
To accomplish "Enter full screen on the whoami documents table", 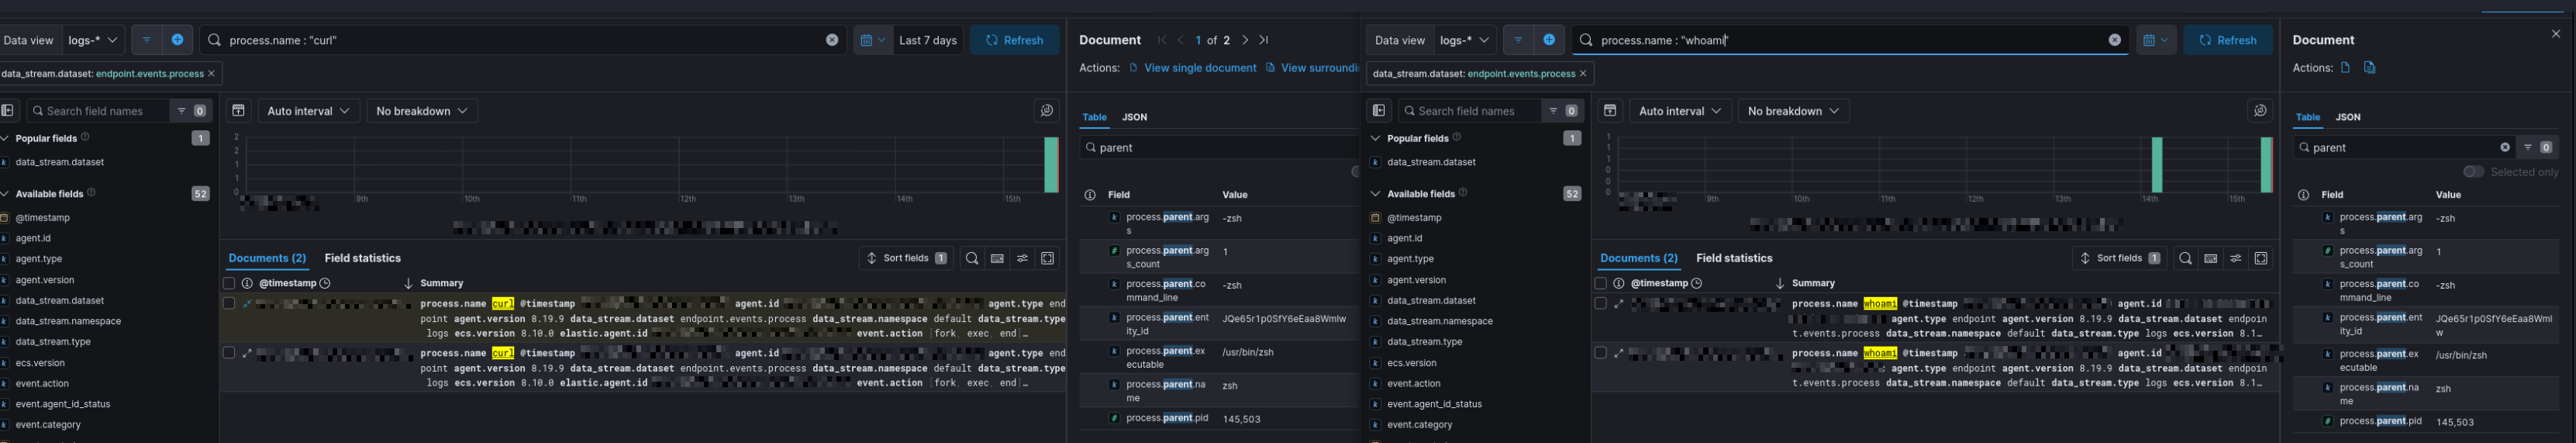I will [2260, 258].
